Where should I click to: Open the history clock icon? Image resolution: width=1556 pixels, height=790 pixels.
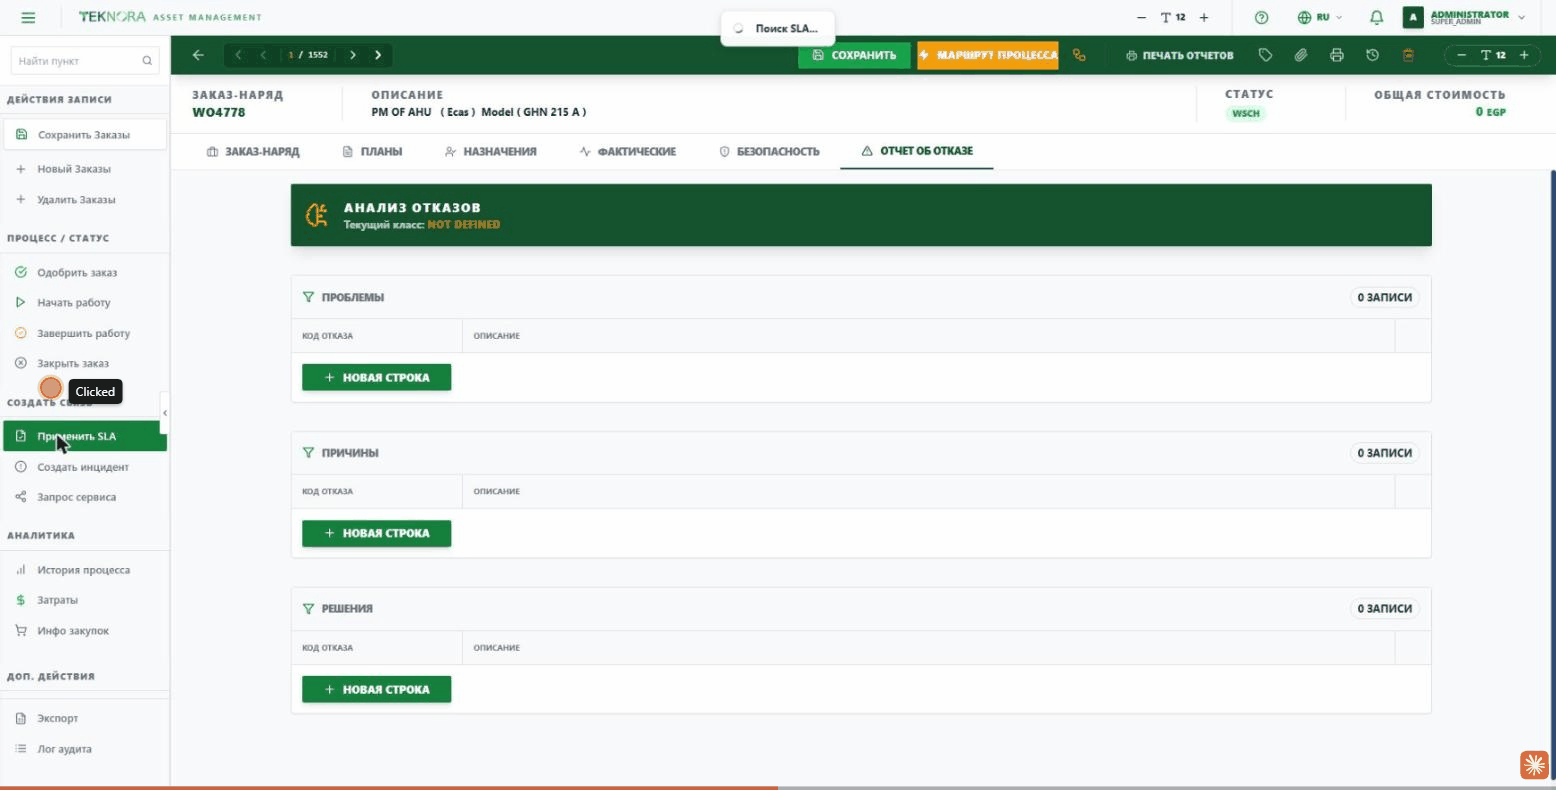(x=1373, y=55)
